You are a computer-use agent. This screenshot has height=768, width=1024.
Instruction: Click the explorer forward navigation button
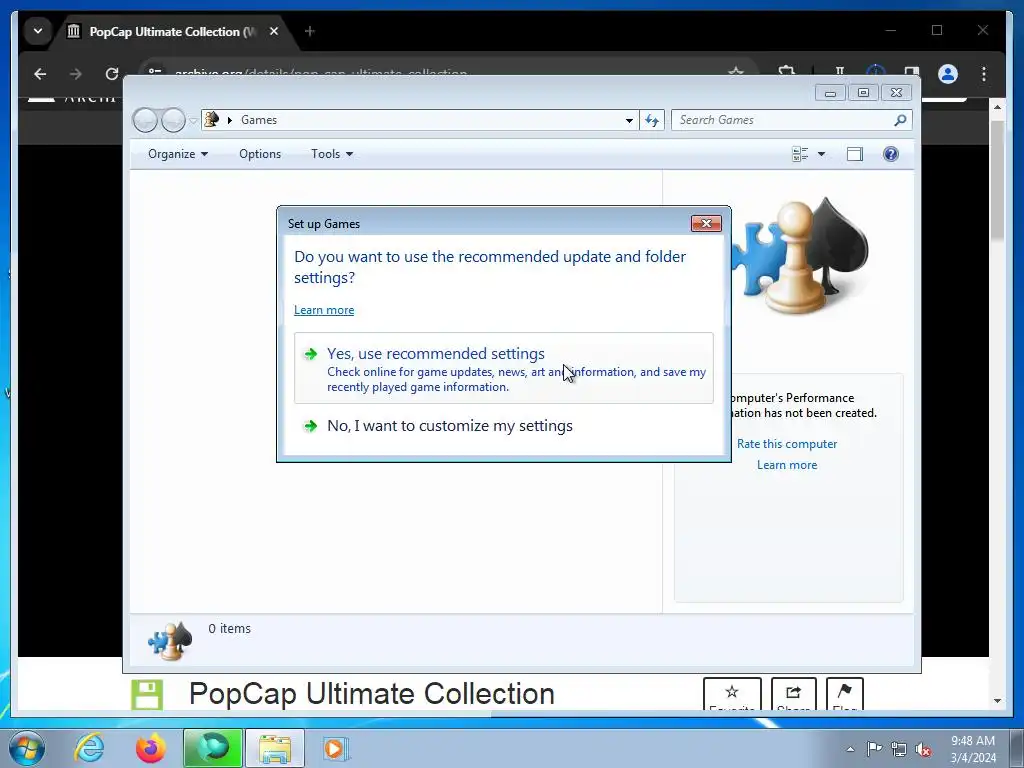173,120
